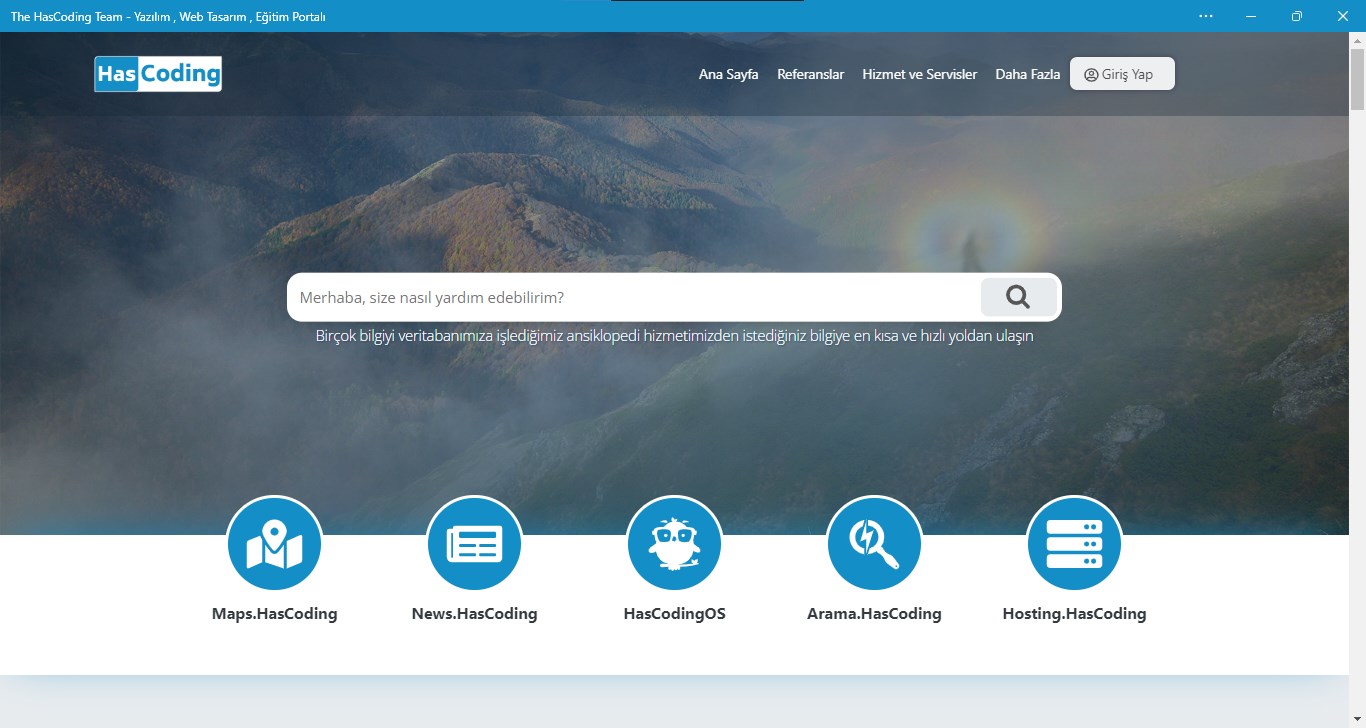Open the News.HasCoding newspaper icon
This screenshot has height=728, width=1366.
pos(474,544)
